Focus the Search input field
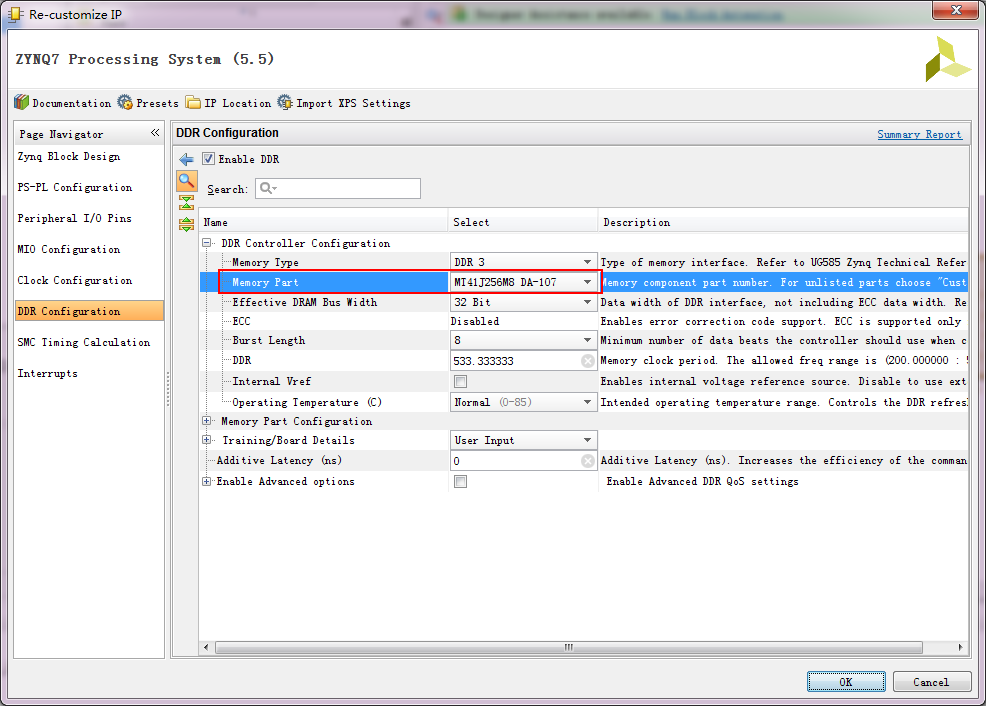This screenshot has height=706, width=986. (x=338, y=188)
